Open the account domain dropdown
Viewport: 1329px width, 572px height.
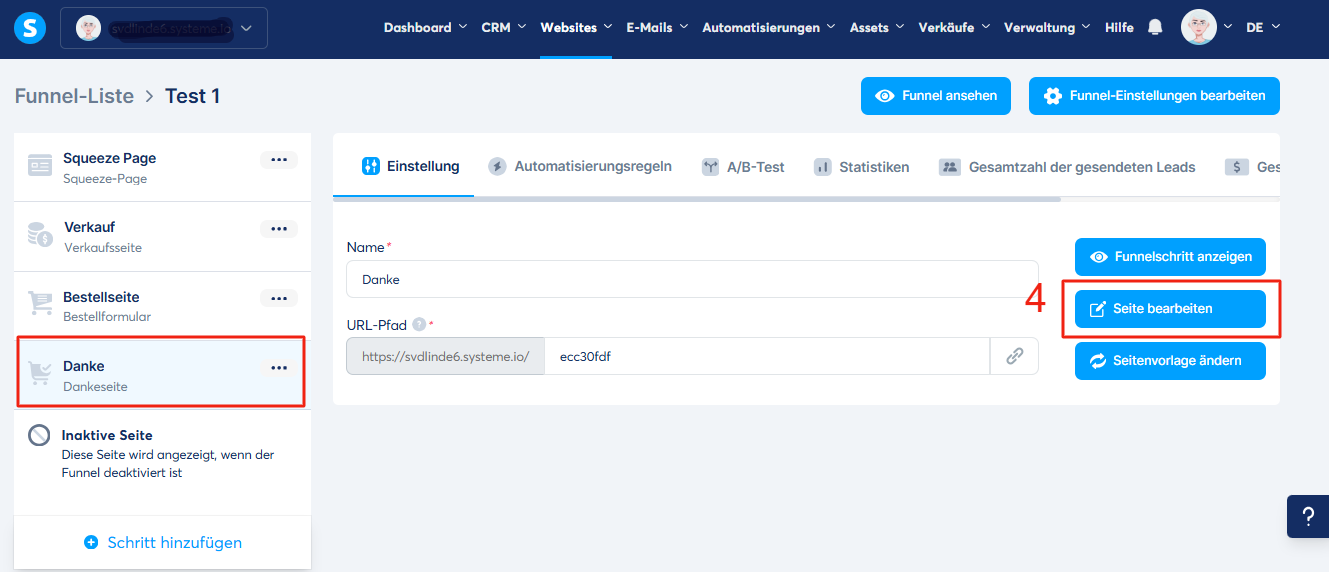pyautogui.click(x=163, y=28)
